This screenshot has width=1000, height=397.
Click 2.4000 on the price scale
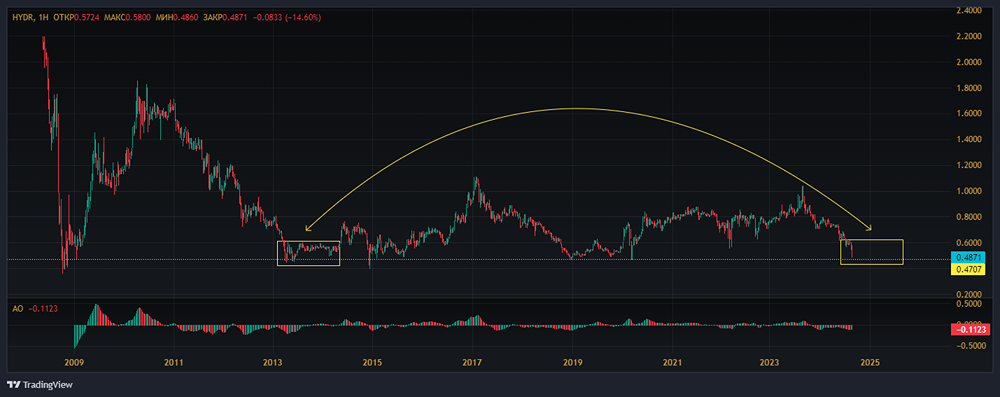[969, 11]
